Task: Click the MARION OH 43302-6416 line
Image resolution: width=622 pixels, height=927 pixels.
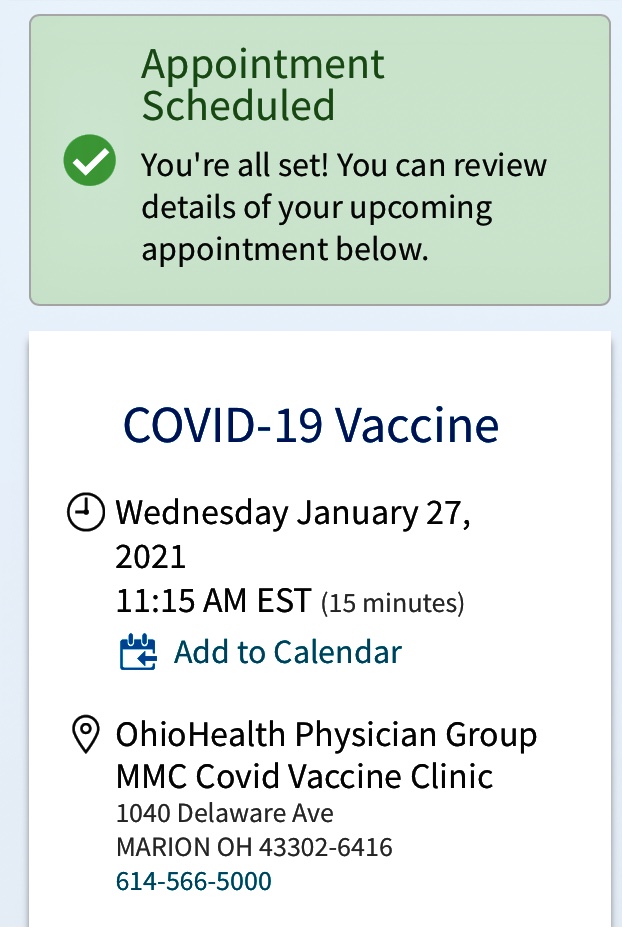Action: (254, 847)
